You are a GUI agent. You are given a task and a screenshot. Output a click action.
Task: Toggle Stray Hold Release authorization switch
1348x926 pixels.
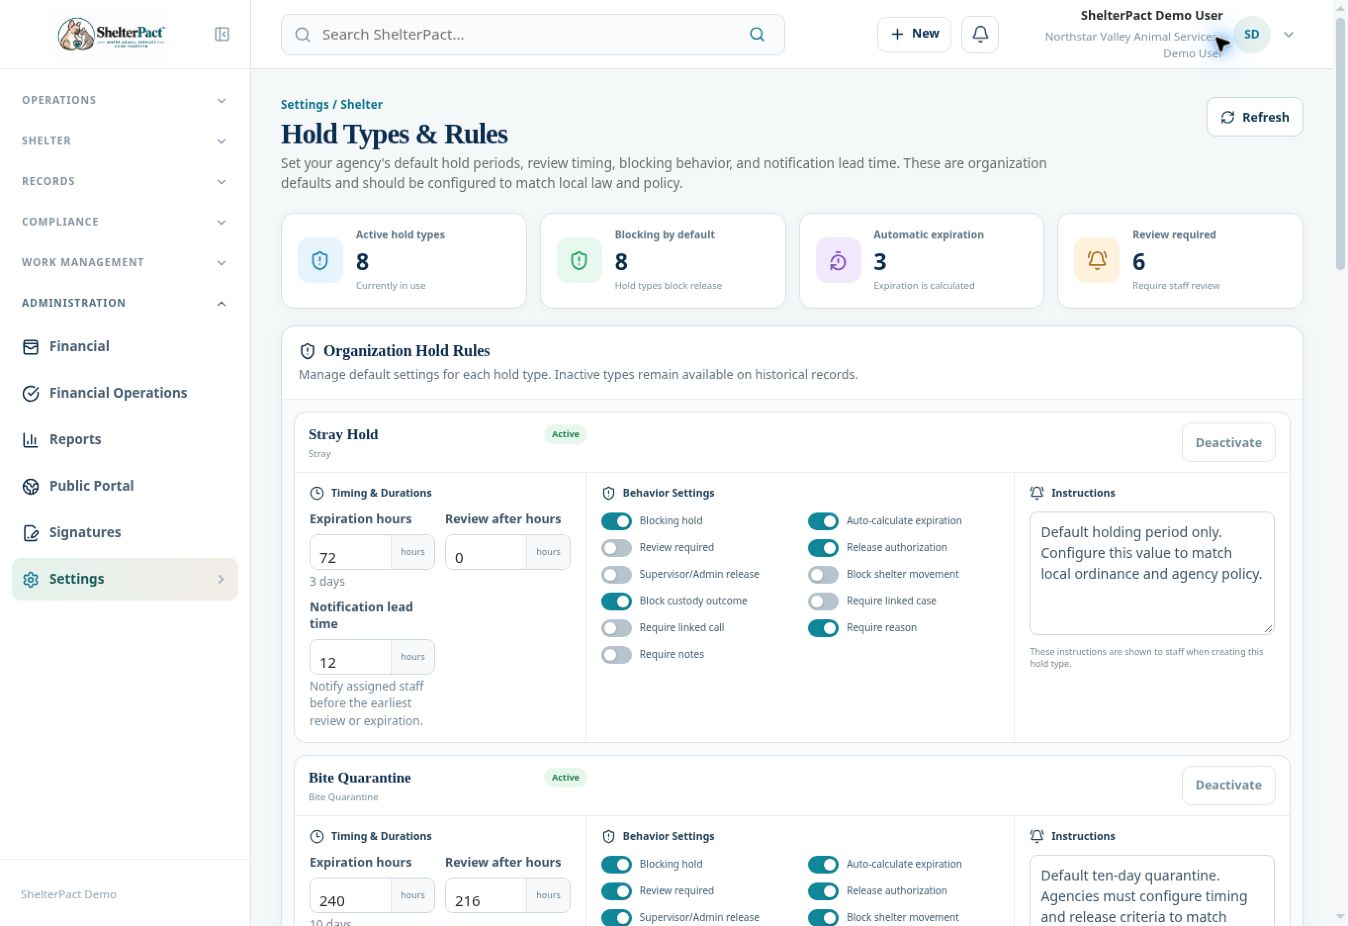823,548
